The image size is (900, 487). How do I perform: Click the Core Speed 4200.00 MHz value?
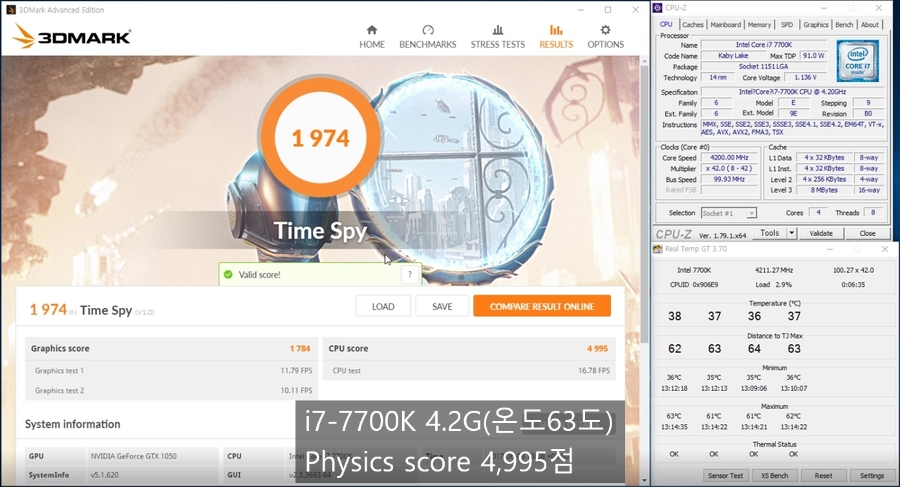point(729,157)
